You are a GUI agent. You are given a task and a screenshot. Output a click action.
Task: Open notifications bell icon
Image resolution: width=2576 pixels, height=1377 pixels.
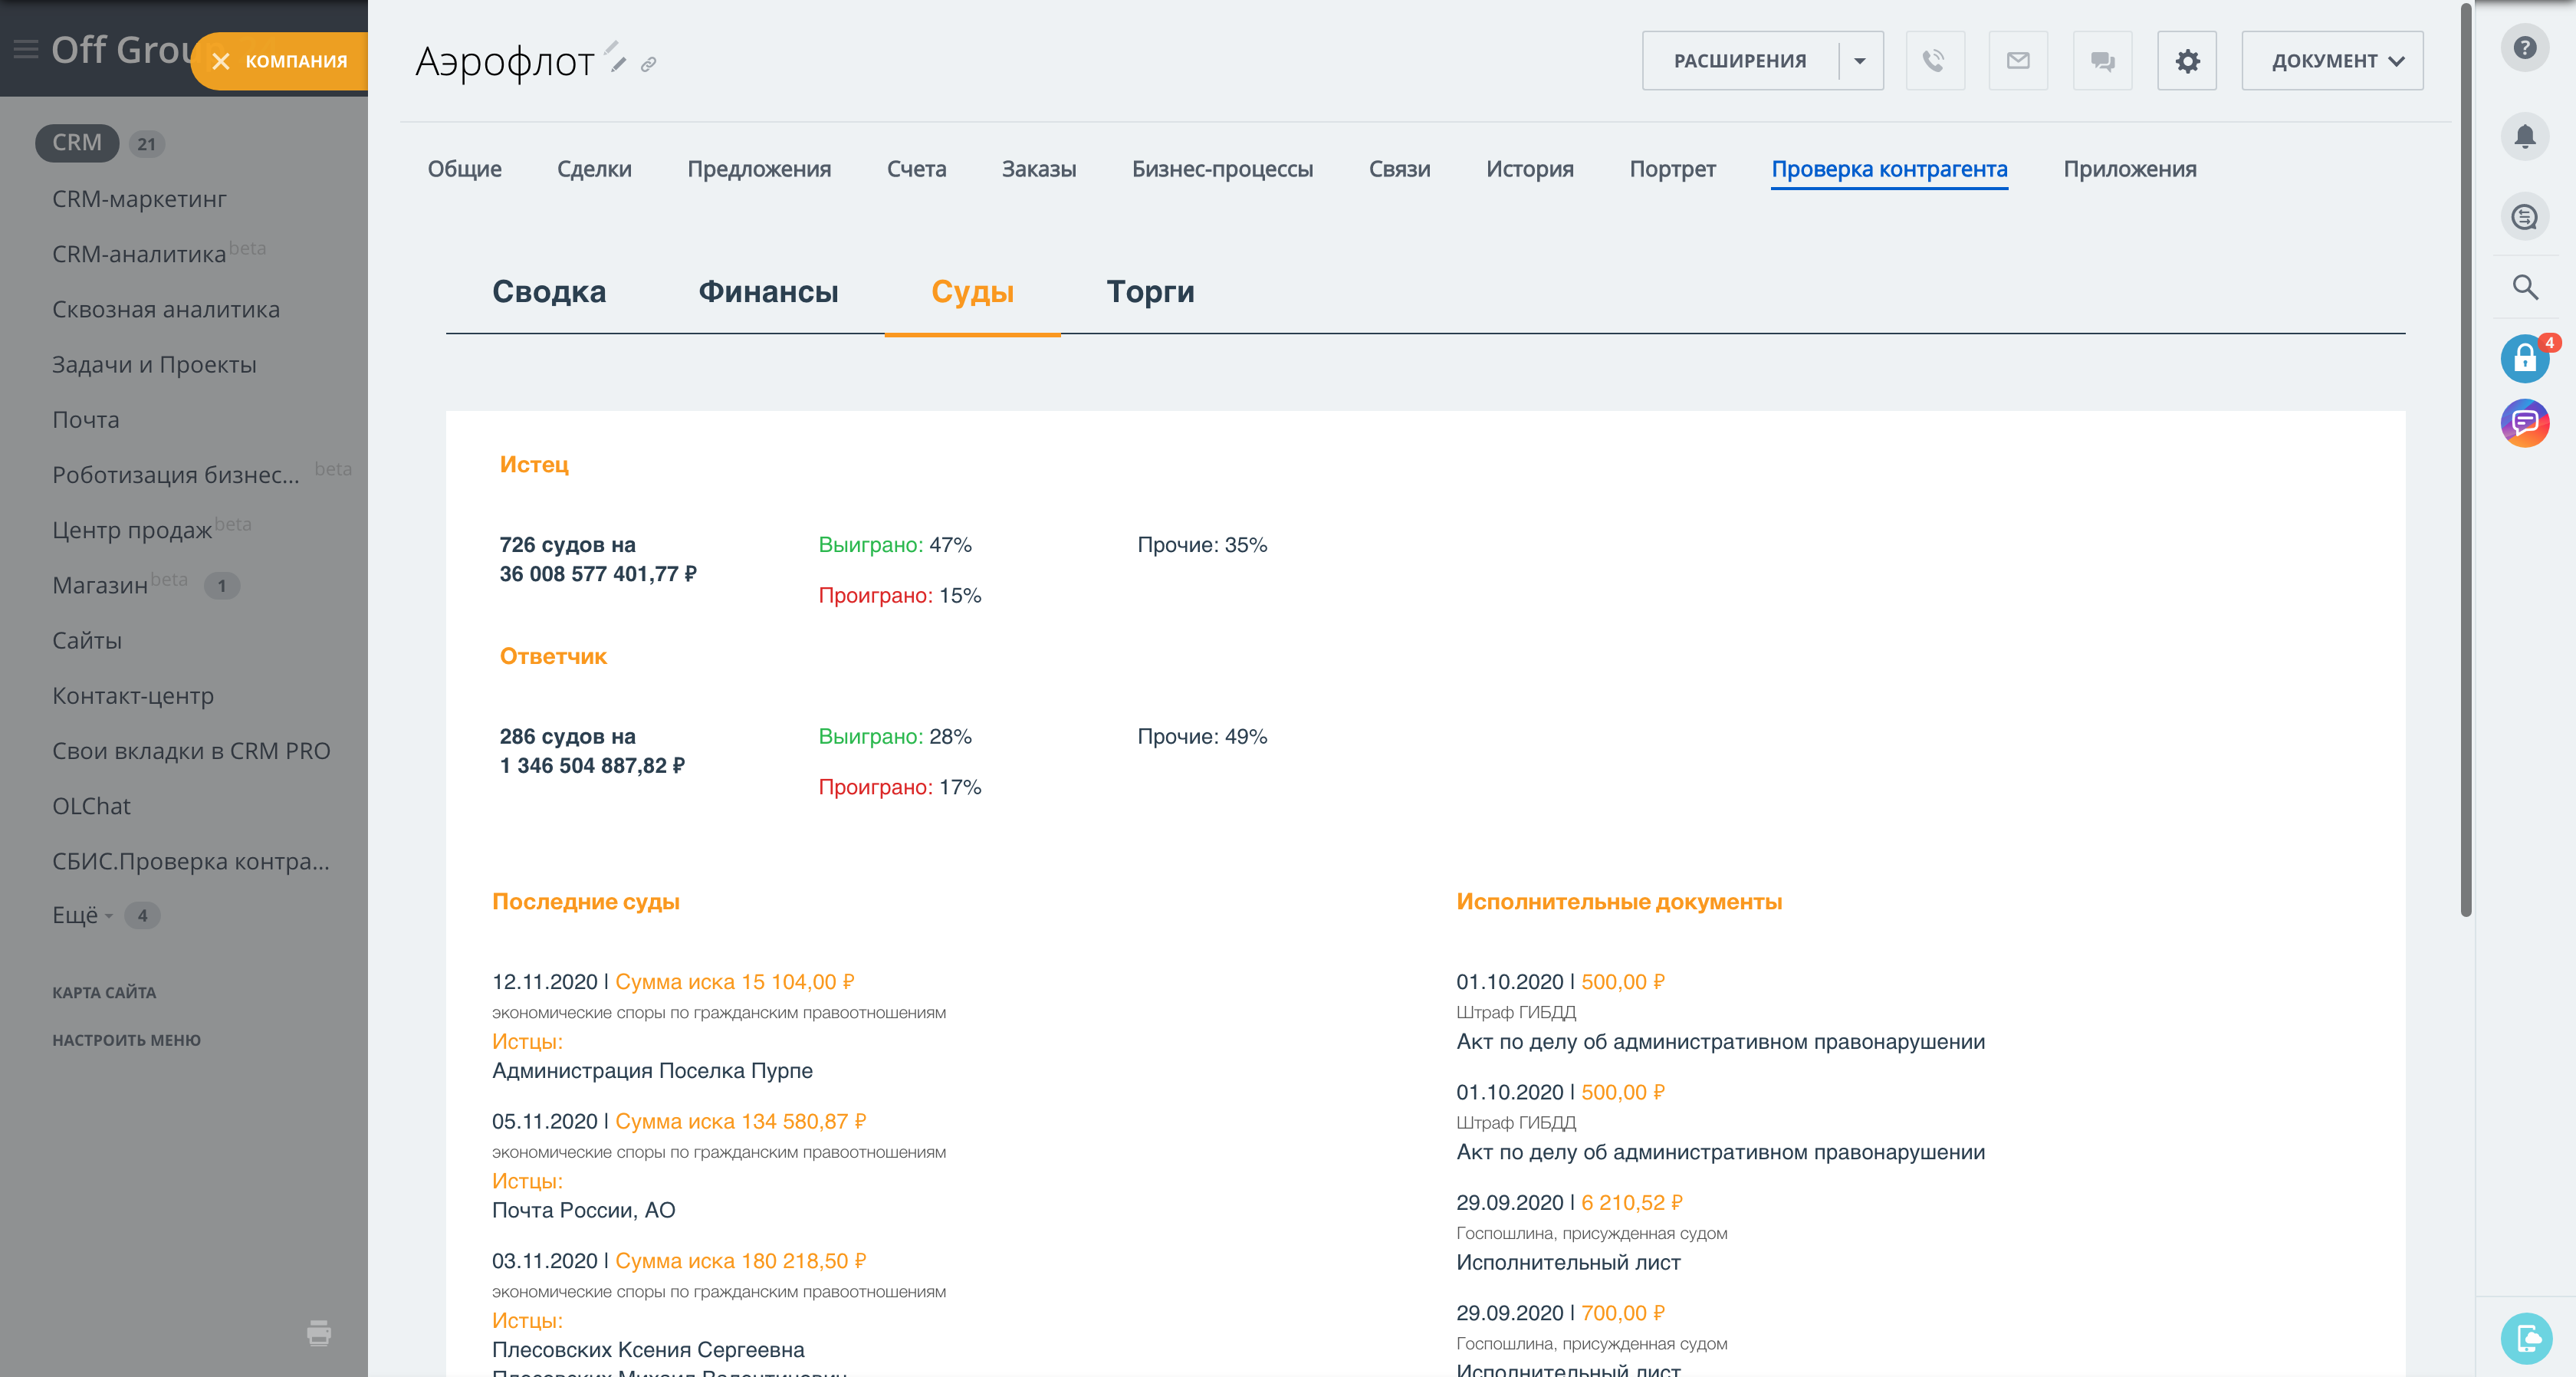[2524, 136]
